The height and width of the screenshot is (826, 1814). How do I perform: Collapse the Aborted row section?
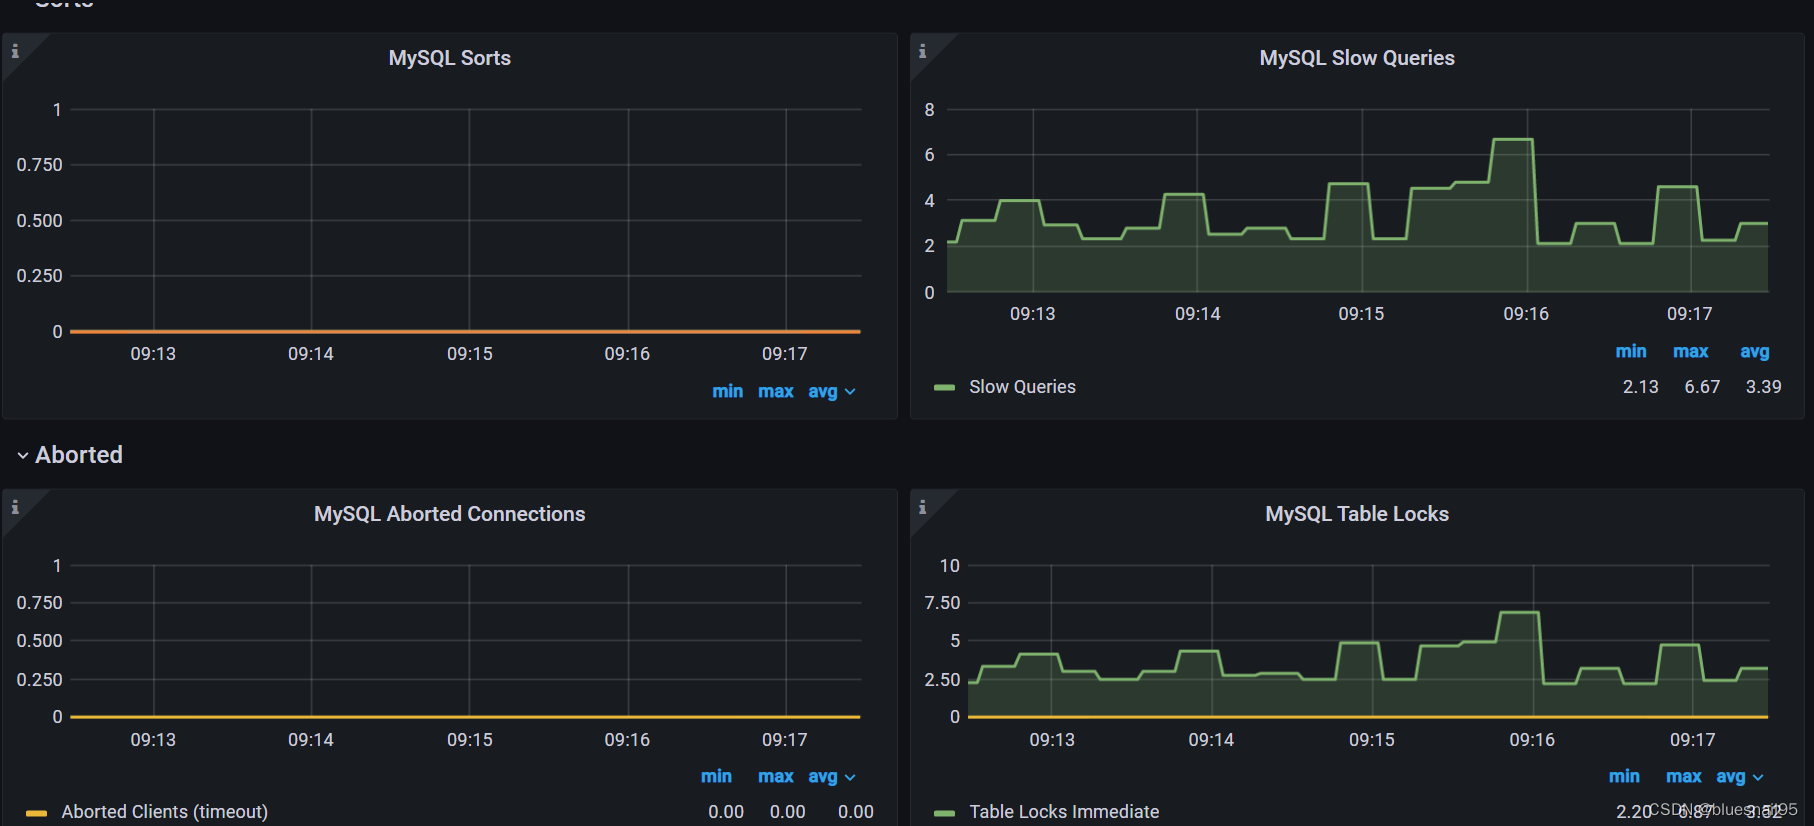tap(69, 455)
